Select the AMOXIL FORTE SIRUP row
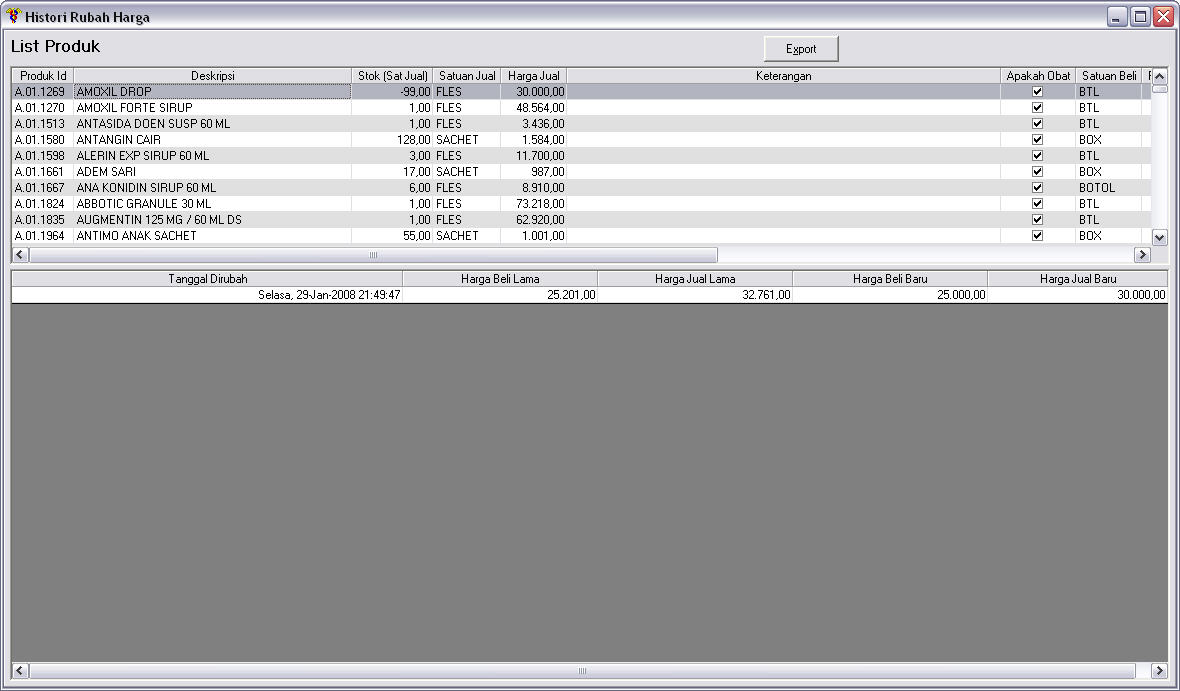 click(x=582, y=108)
